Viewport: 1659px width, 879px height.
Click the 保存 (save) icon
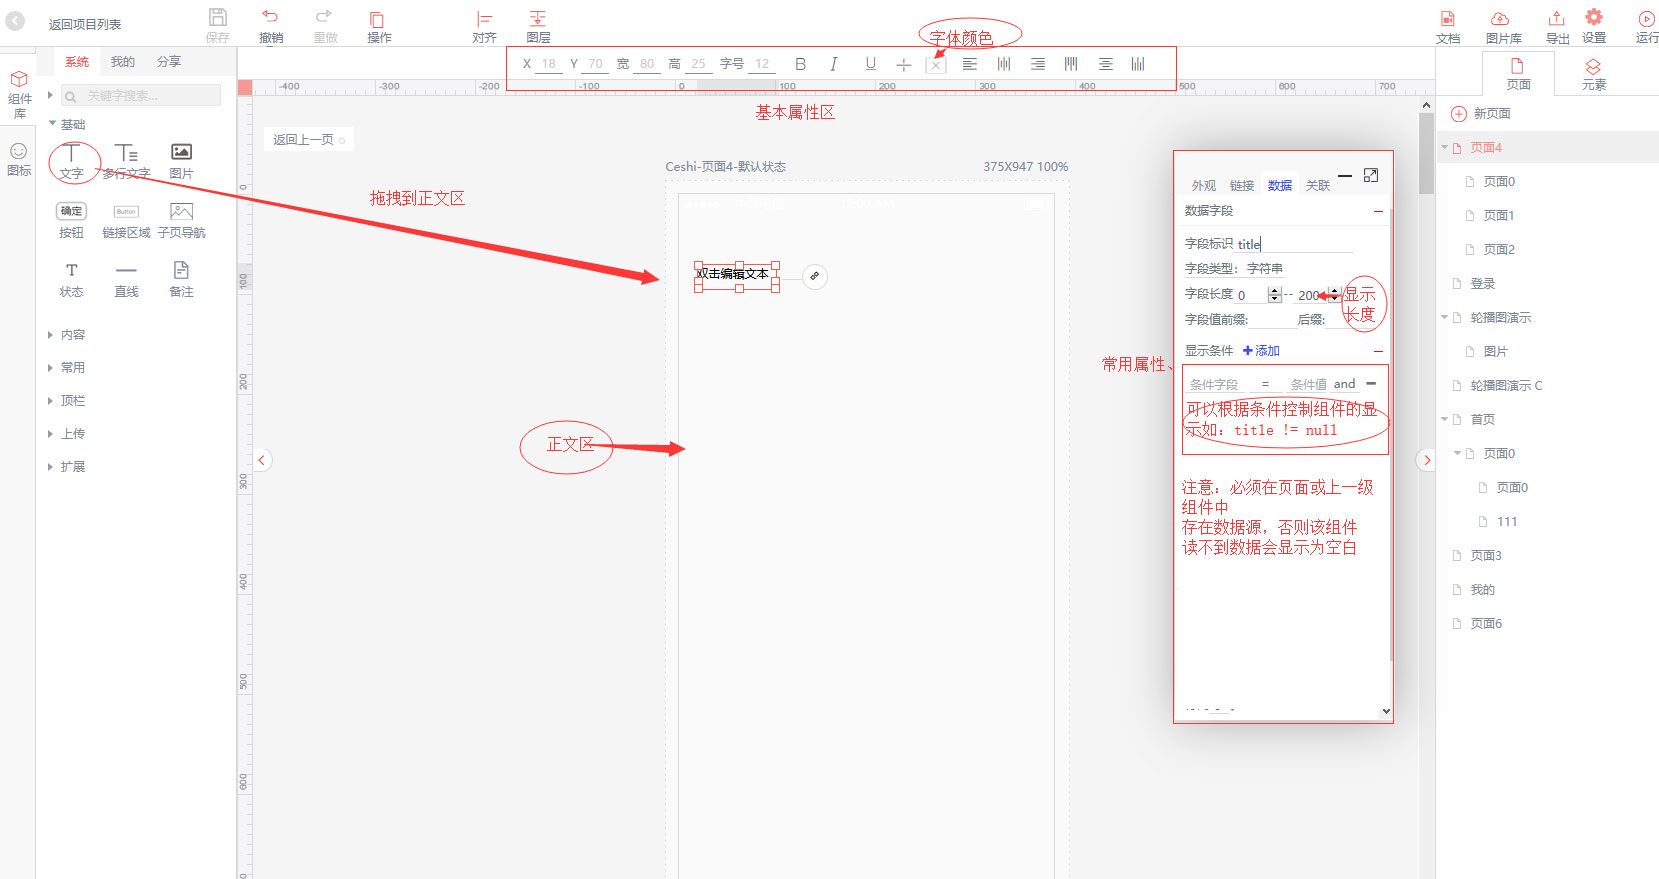tap(217, 18)
